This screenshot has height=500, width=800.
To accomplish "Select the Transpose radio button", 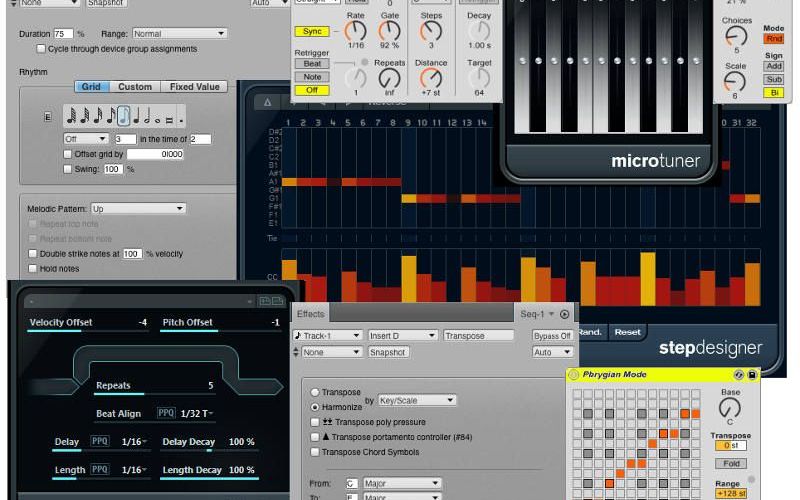I will [317, 393].
